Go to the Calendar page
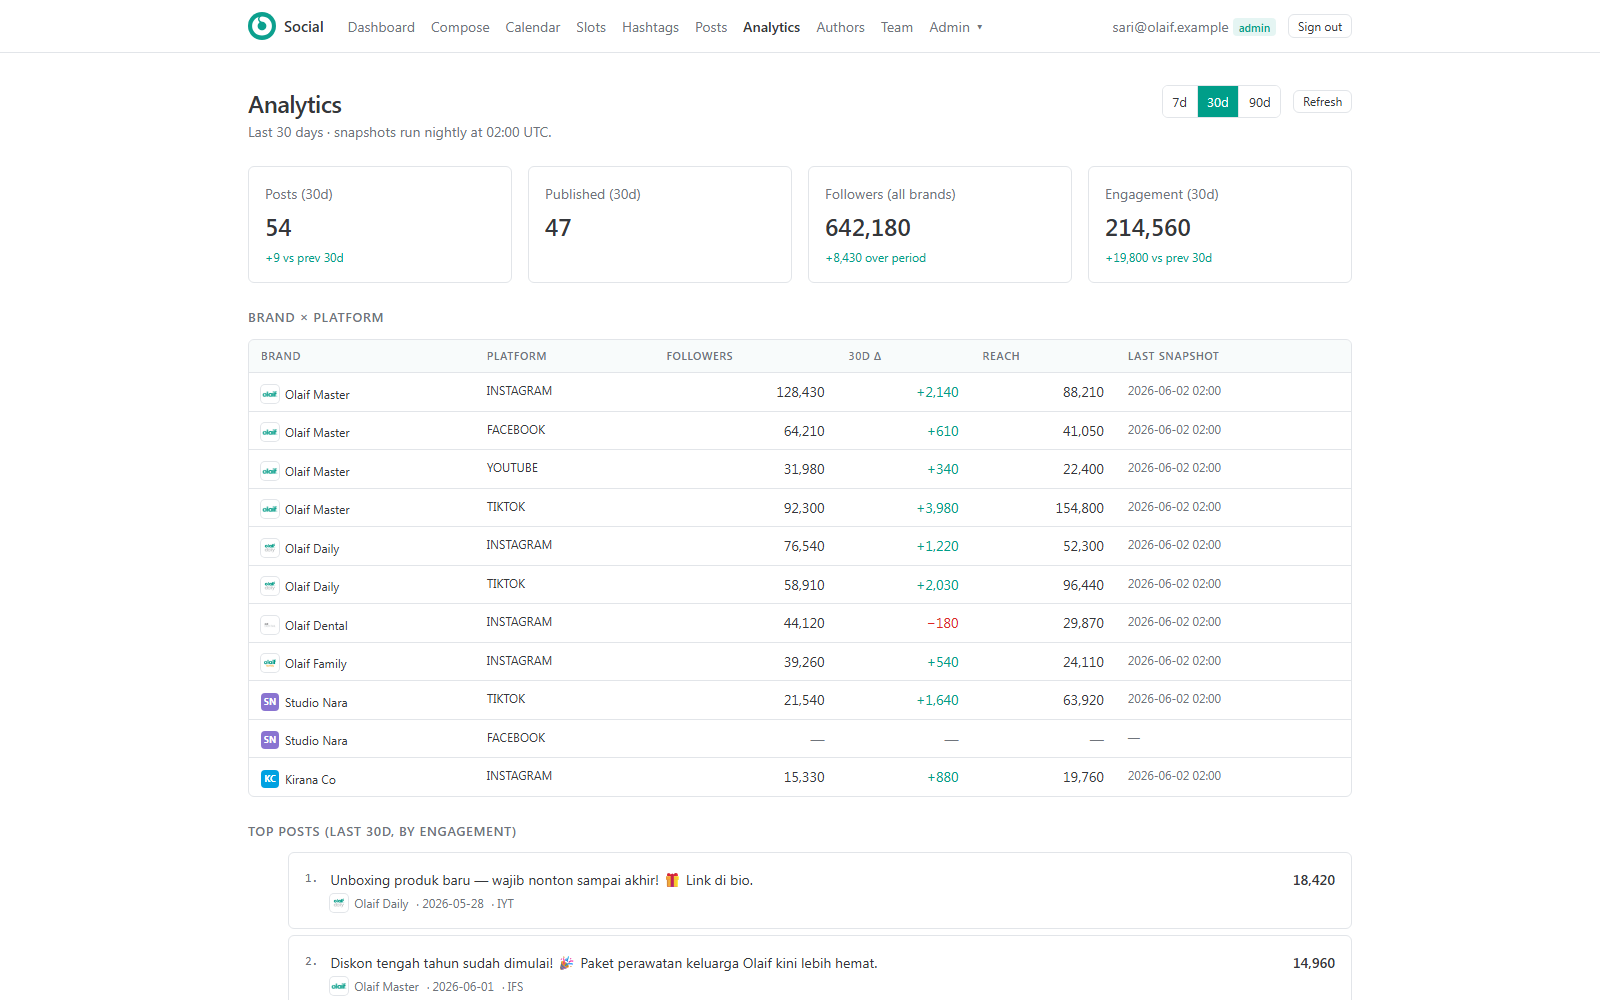The image size is (1600, 1000). tap(533, 27)
